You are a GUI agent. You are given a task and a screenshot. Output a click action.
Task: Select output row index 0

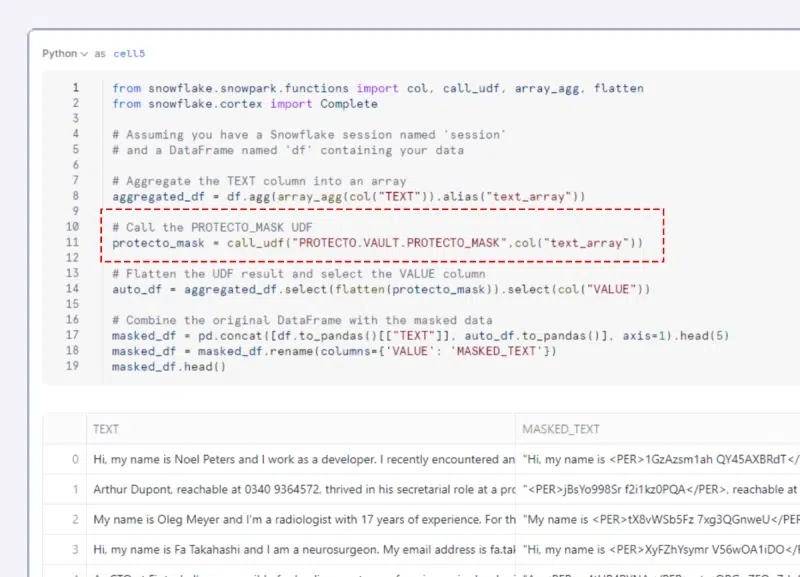[75, 460]
